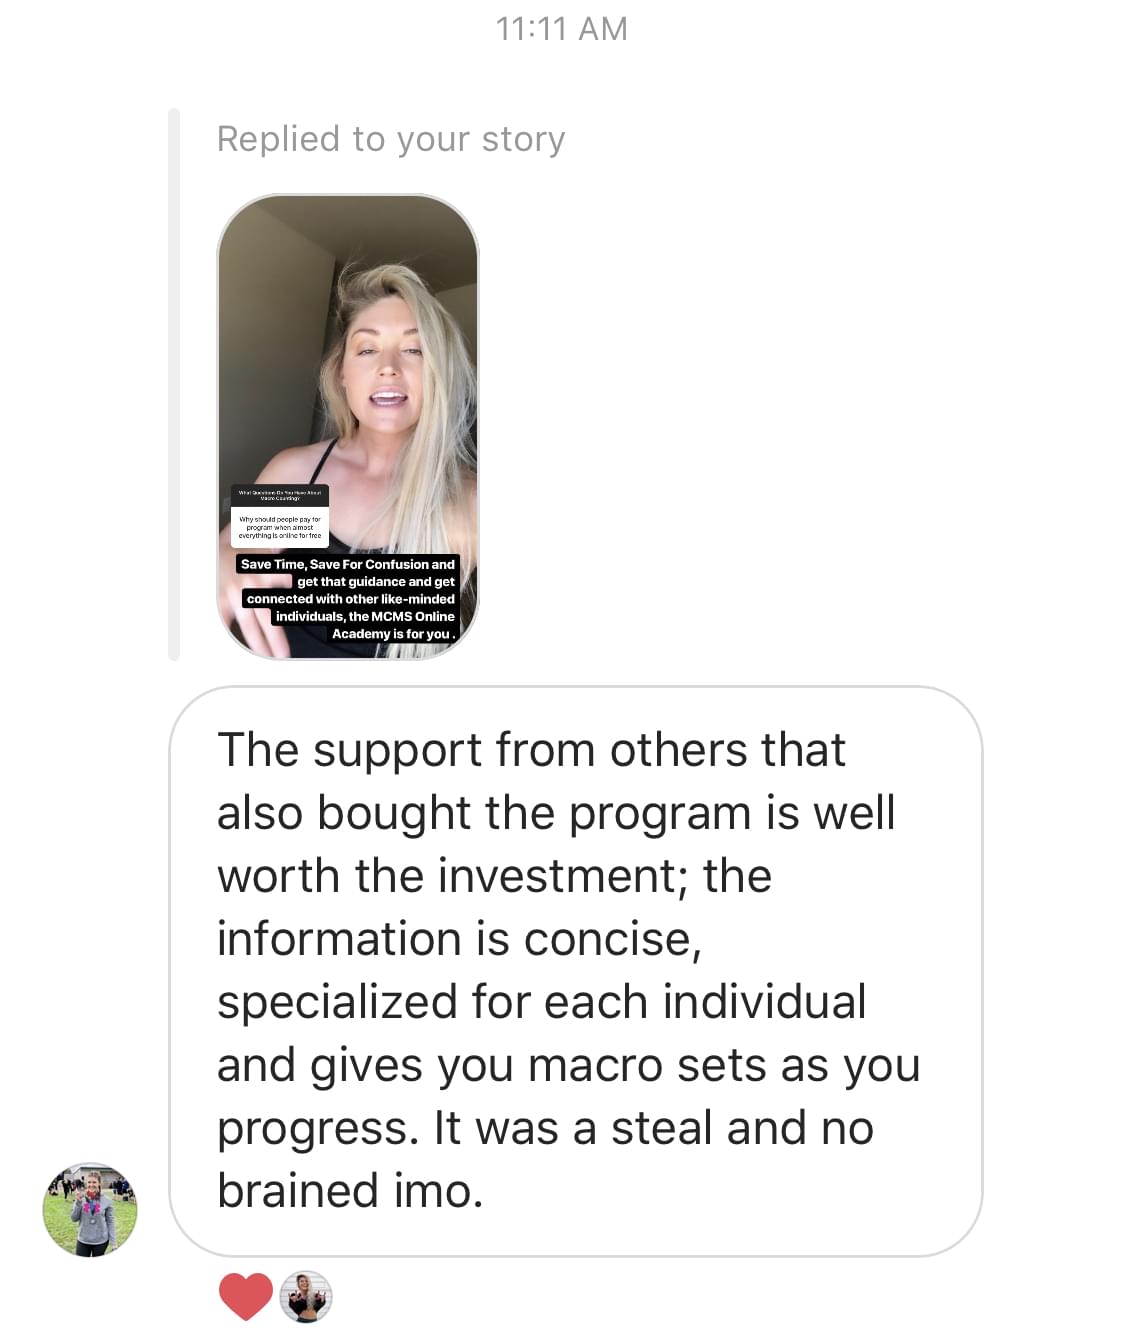Select the 'brained imo.' text line
The image size is (1125, 1336).
click(350, 1190)
